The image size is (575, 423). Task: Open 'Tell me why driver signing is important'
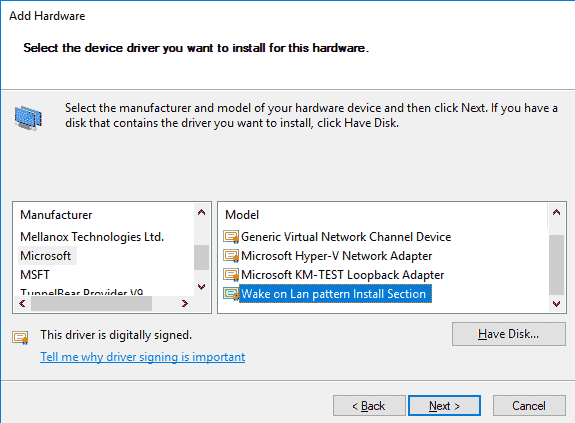[143, 357]
